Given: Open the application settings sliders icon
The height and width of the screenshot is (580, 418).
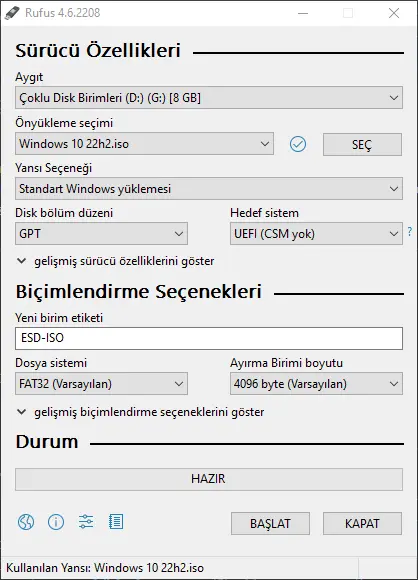Looking at the screenshot, I should click(86, 522).
